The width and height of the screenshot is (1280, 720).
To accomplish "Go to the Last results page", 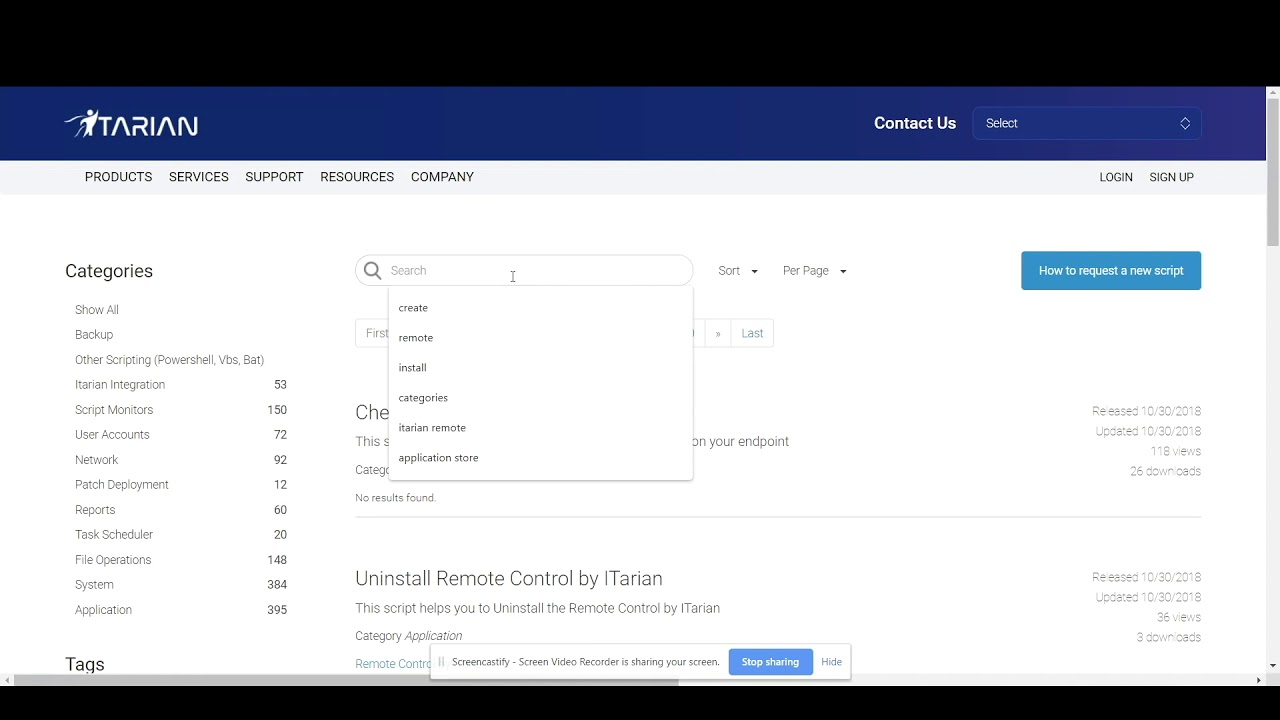I will 752,333.
